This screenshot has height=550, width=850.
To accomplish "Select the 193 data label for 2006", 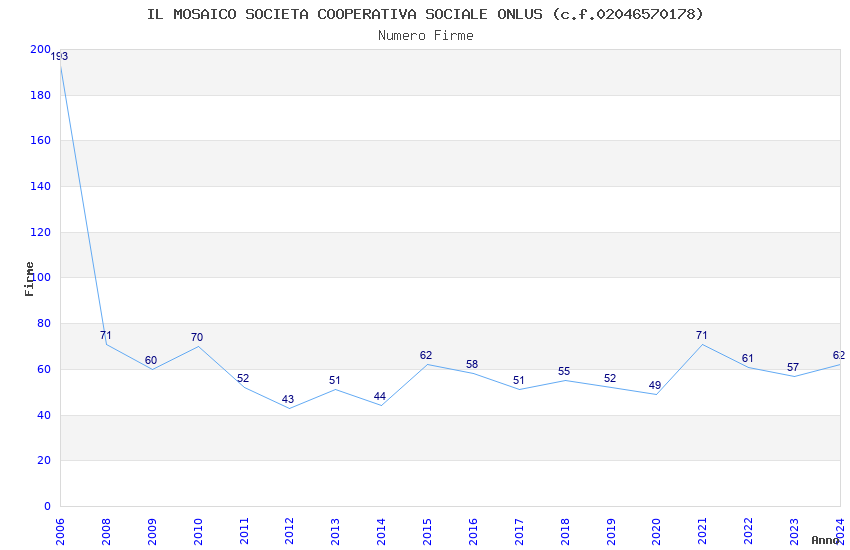I will [59, 56].
